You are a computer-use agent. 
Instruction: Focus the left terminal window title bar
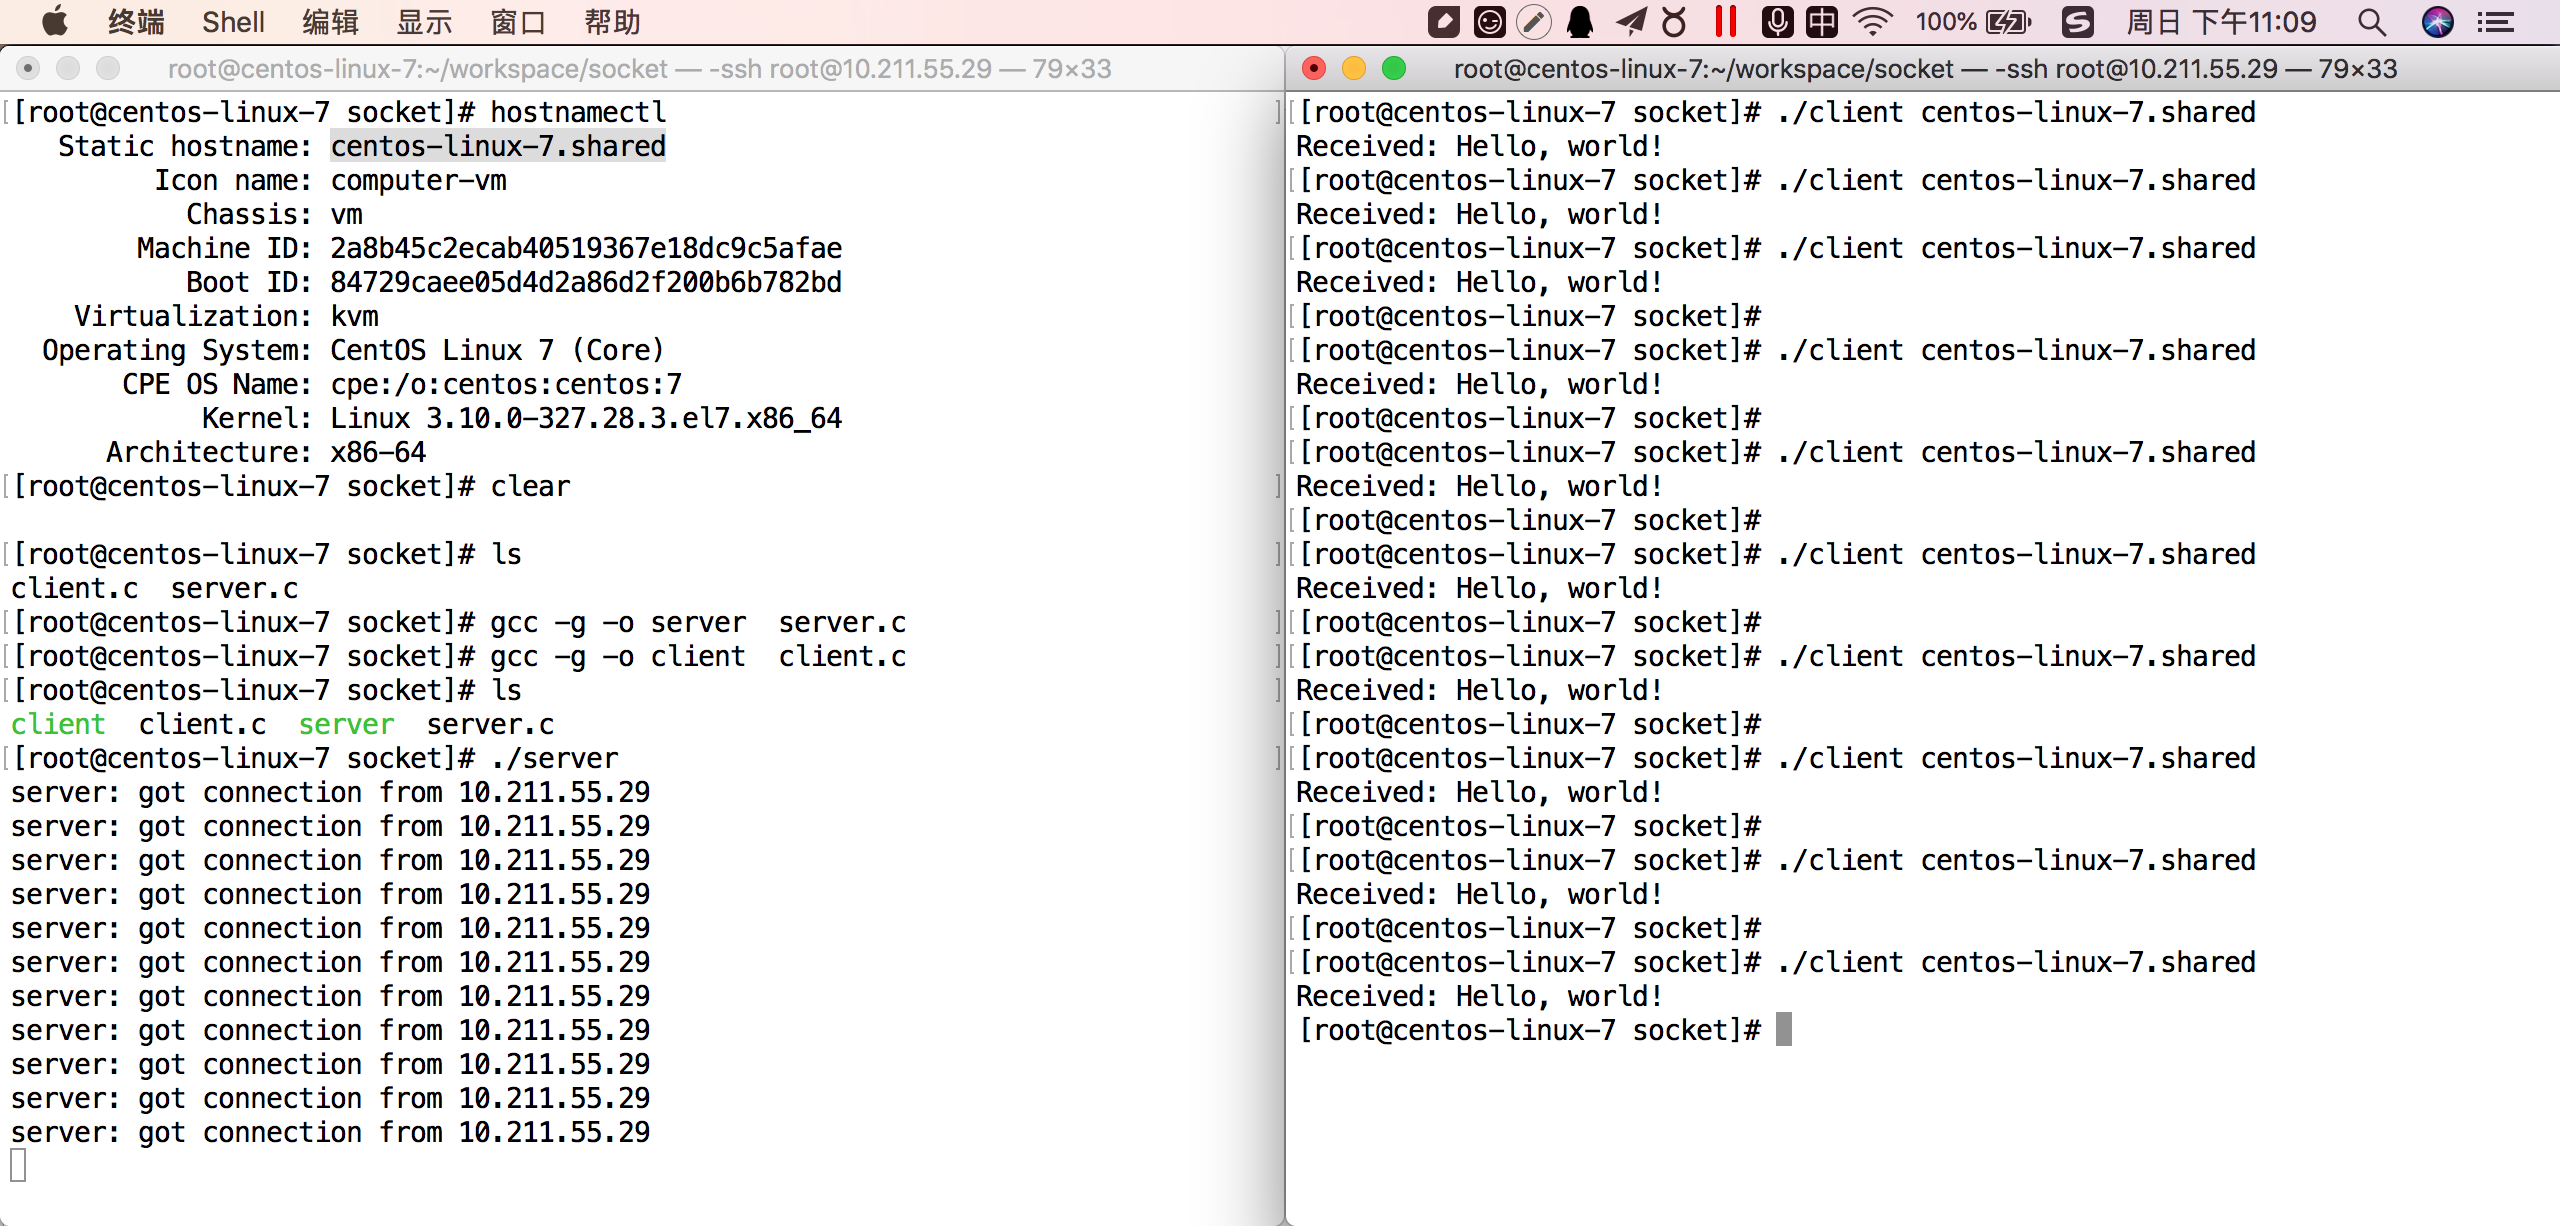[x=640, y=68]
